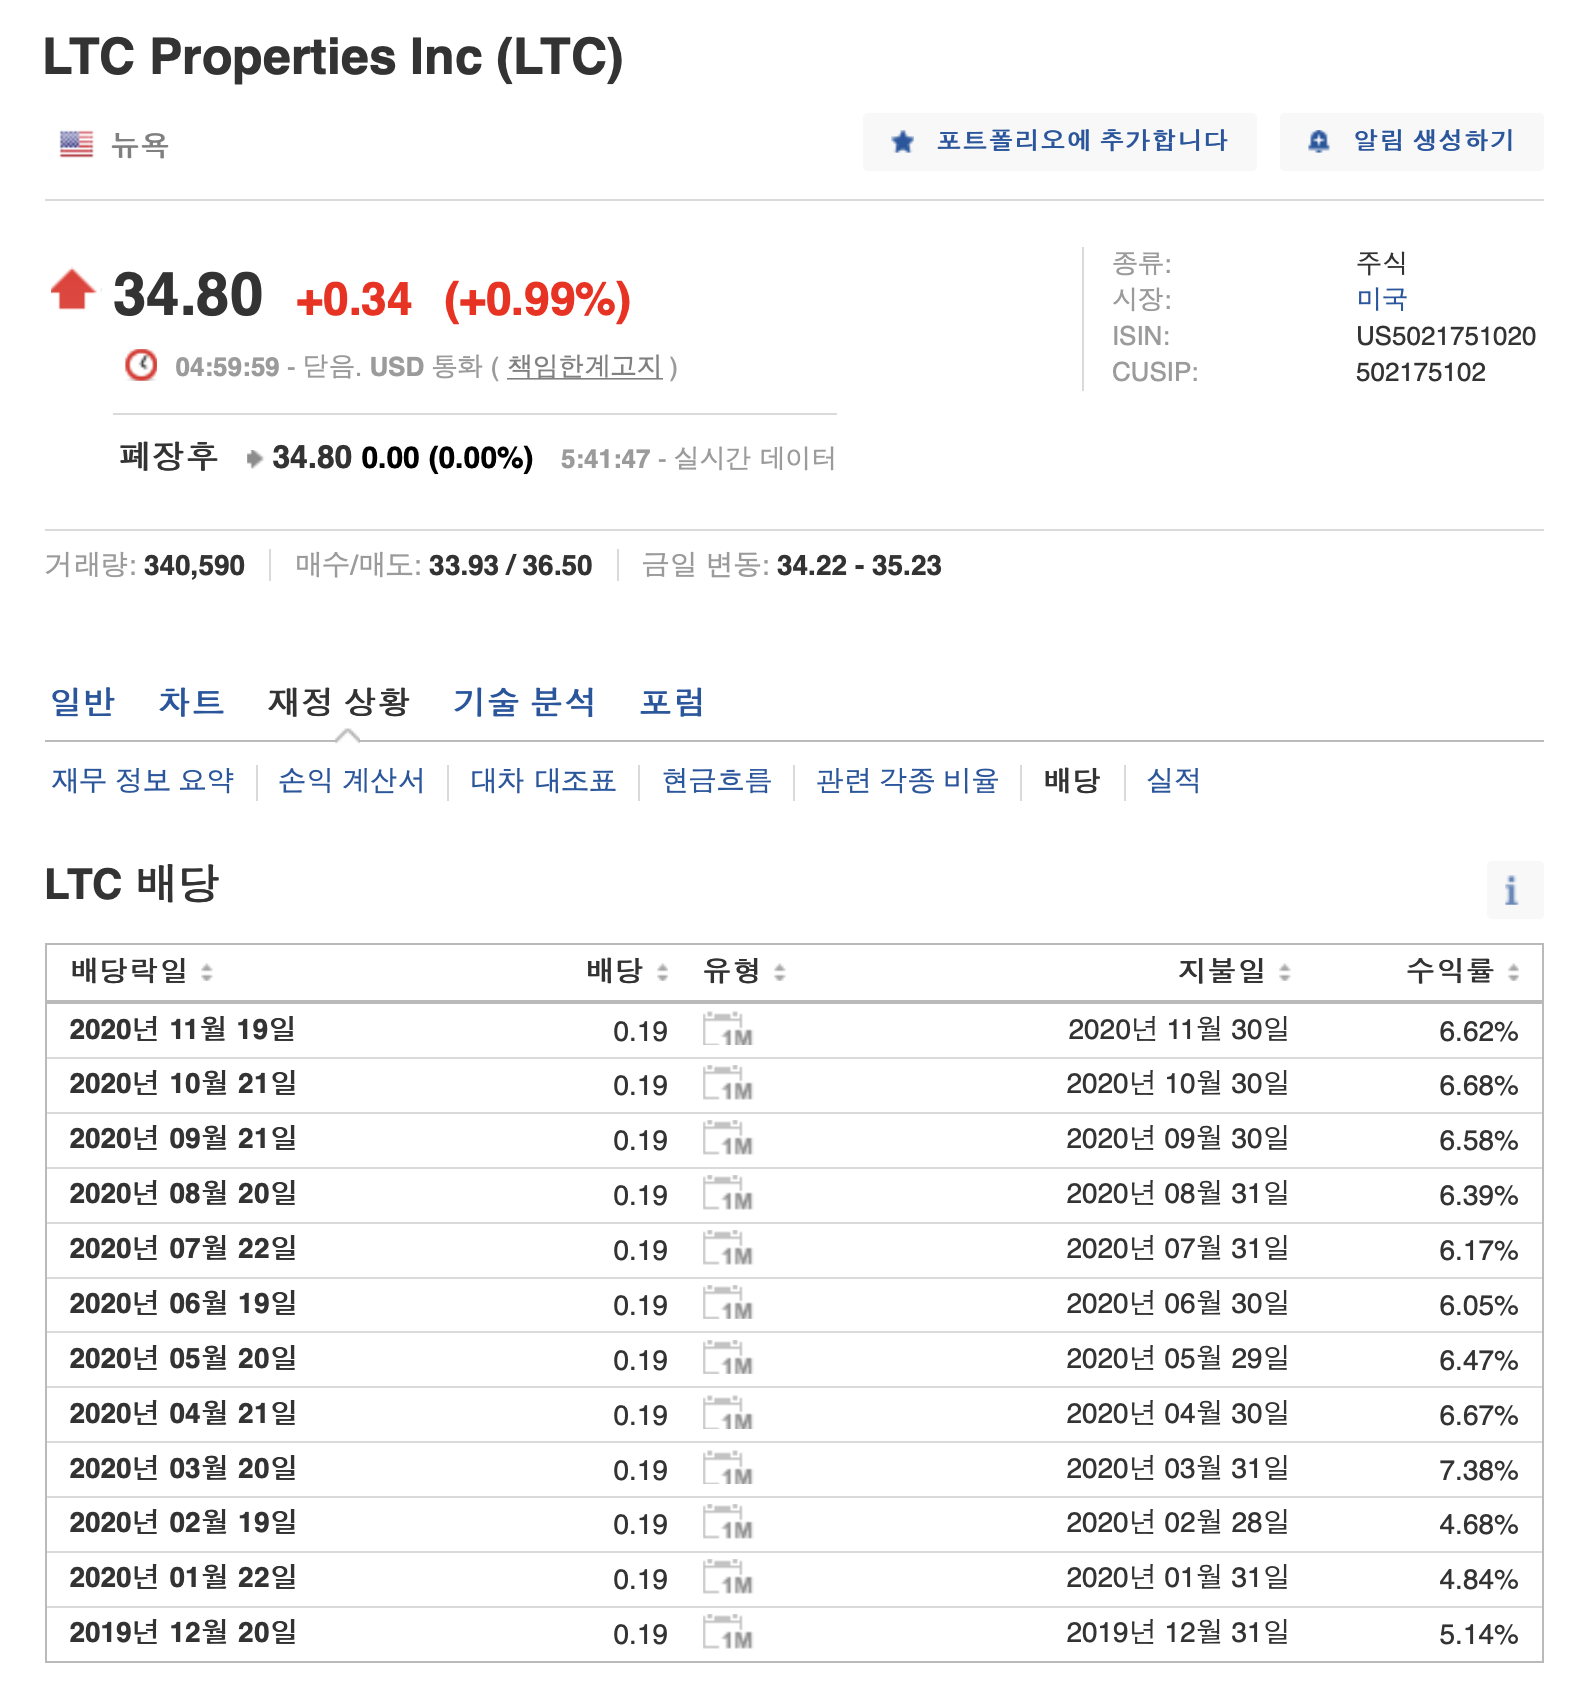Open the 관련 각종 비율 sub-tab

907,780
